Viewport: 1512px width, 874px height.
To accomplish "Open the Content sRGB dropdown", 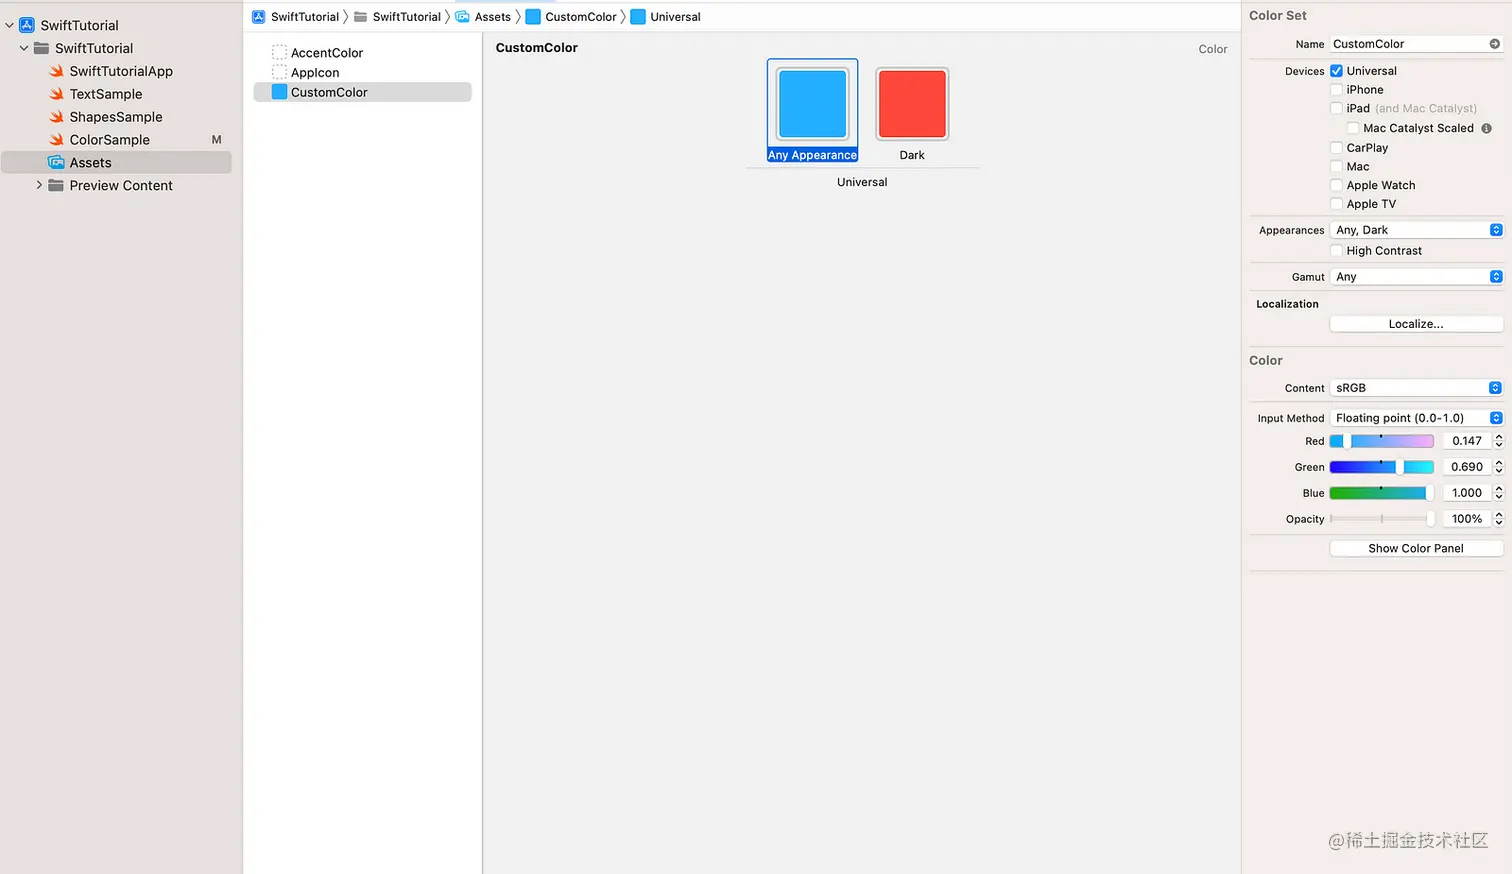I will click(x=1417, y=388).
